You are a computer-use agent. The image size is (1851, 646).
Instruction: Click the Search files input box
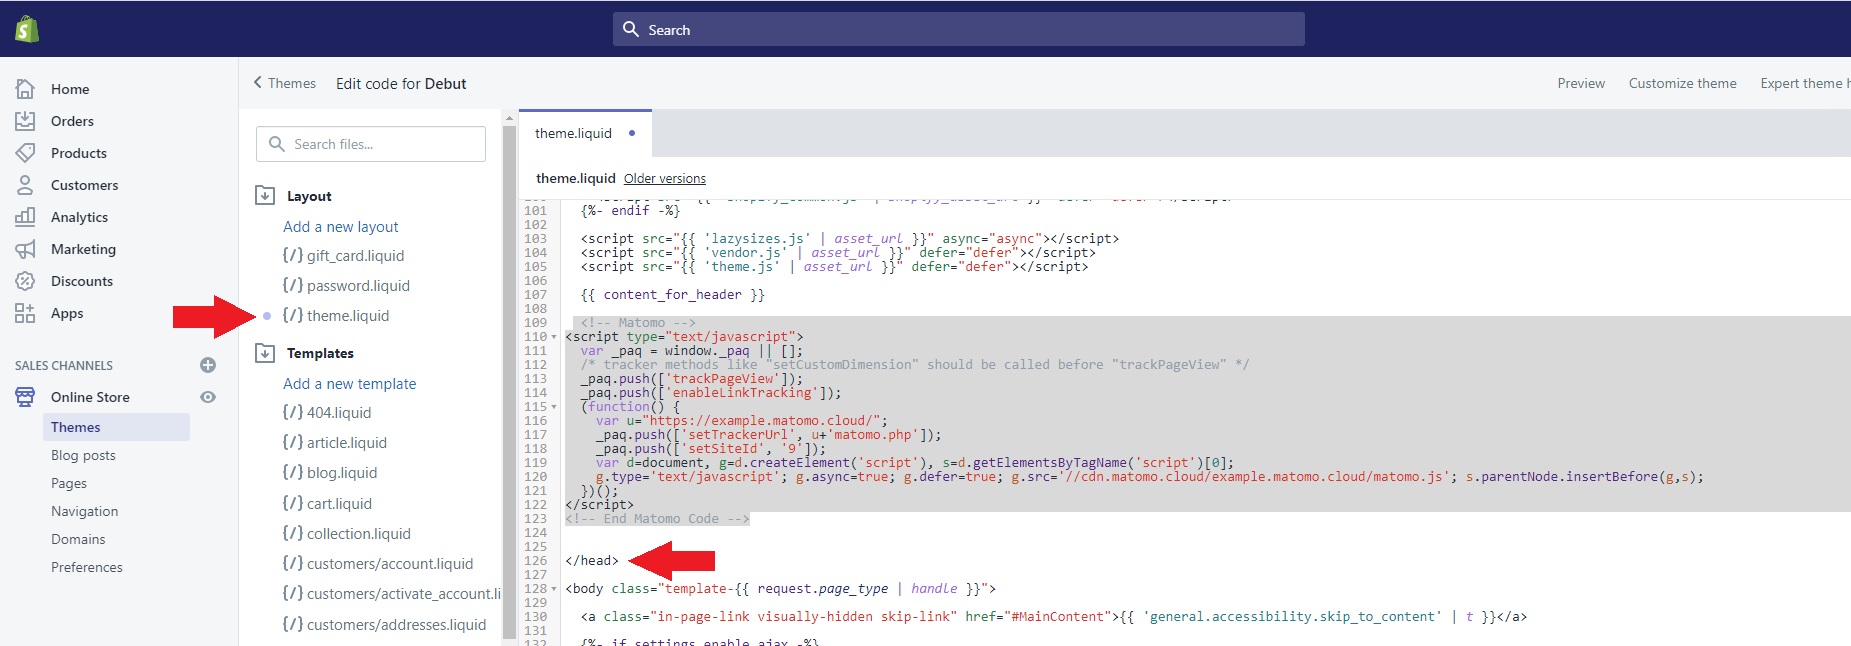pos(371,144)
